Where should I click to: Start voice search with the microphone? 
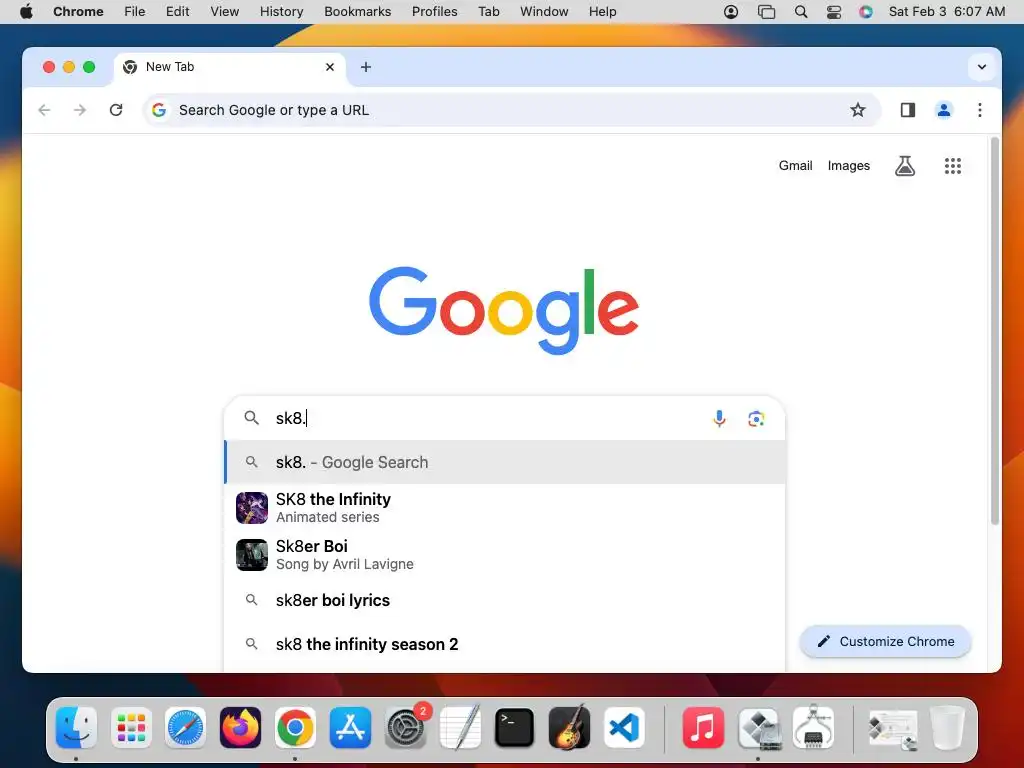point(719,418)
